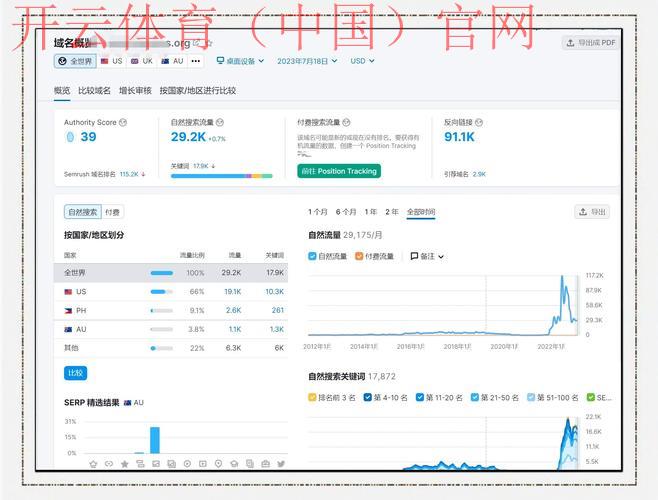Image resolution: width=658 pixels, height=500 pixels.
Task: Select the UK region button in the top bar
Action: 142,61
